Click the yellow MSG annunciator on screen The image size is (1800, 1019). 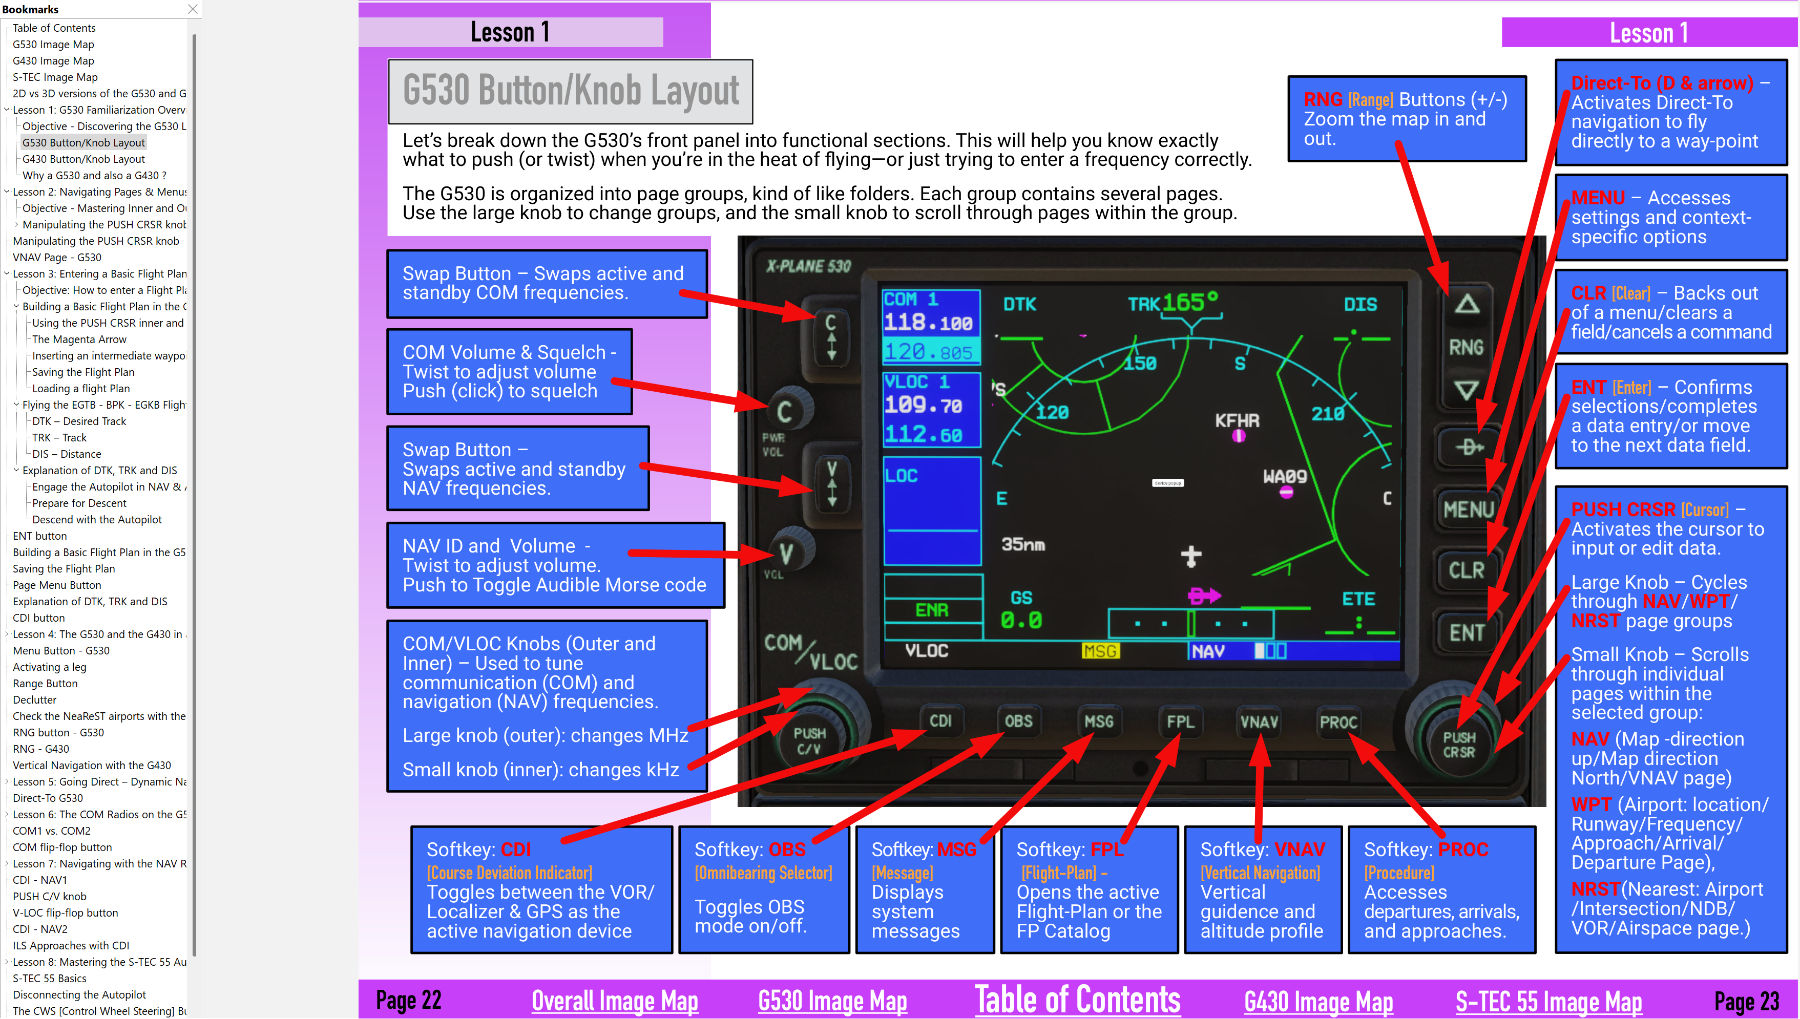(1100, 651)
